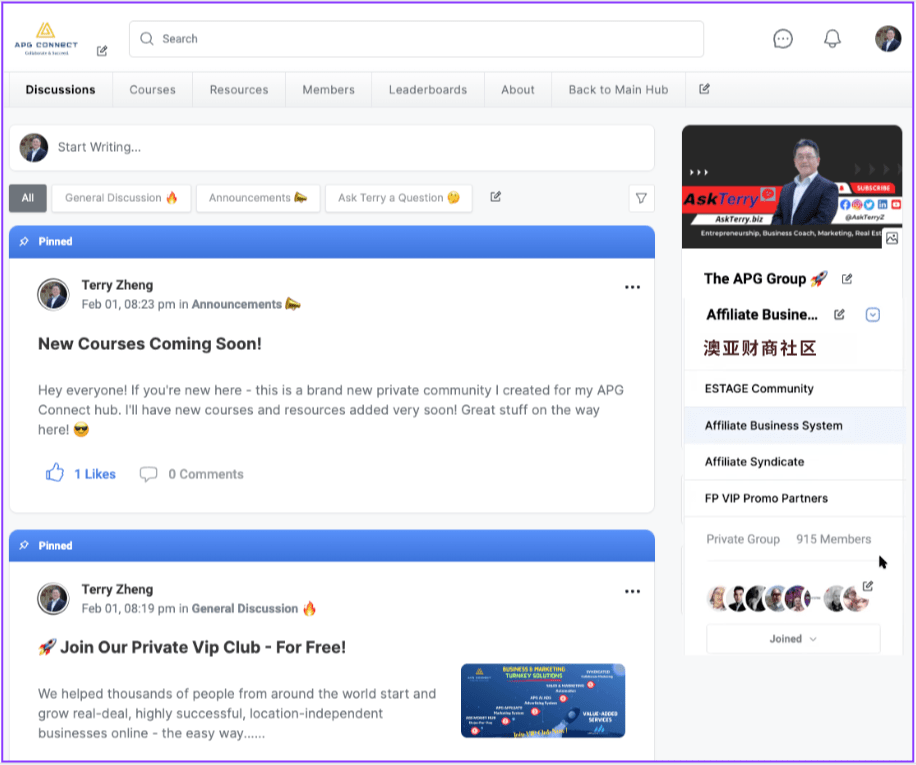Click Terry Zheng name on second post

117,589
